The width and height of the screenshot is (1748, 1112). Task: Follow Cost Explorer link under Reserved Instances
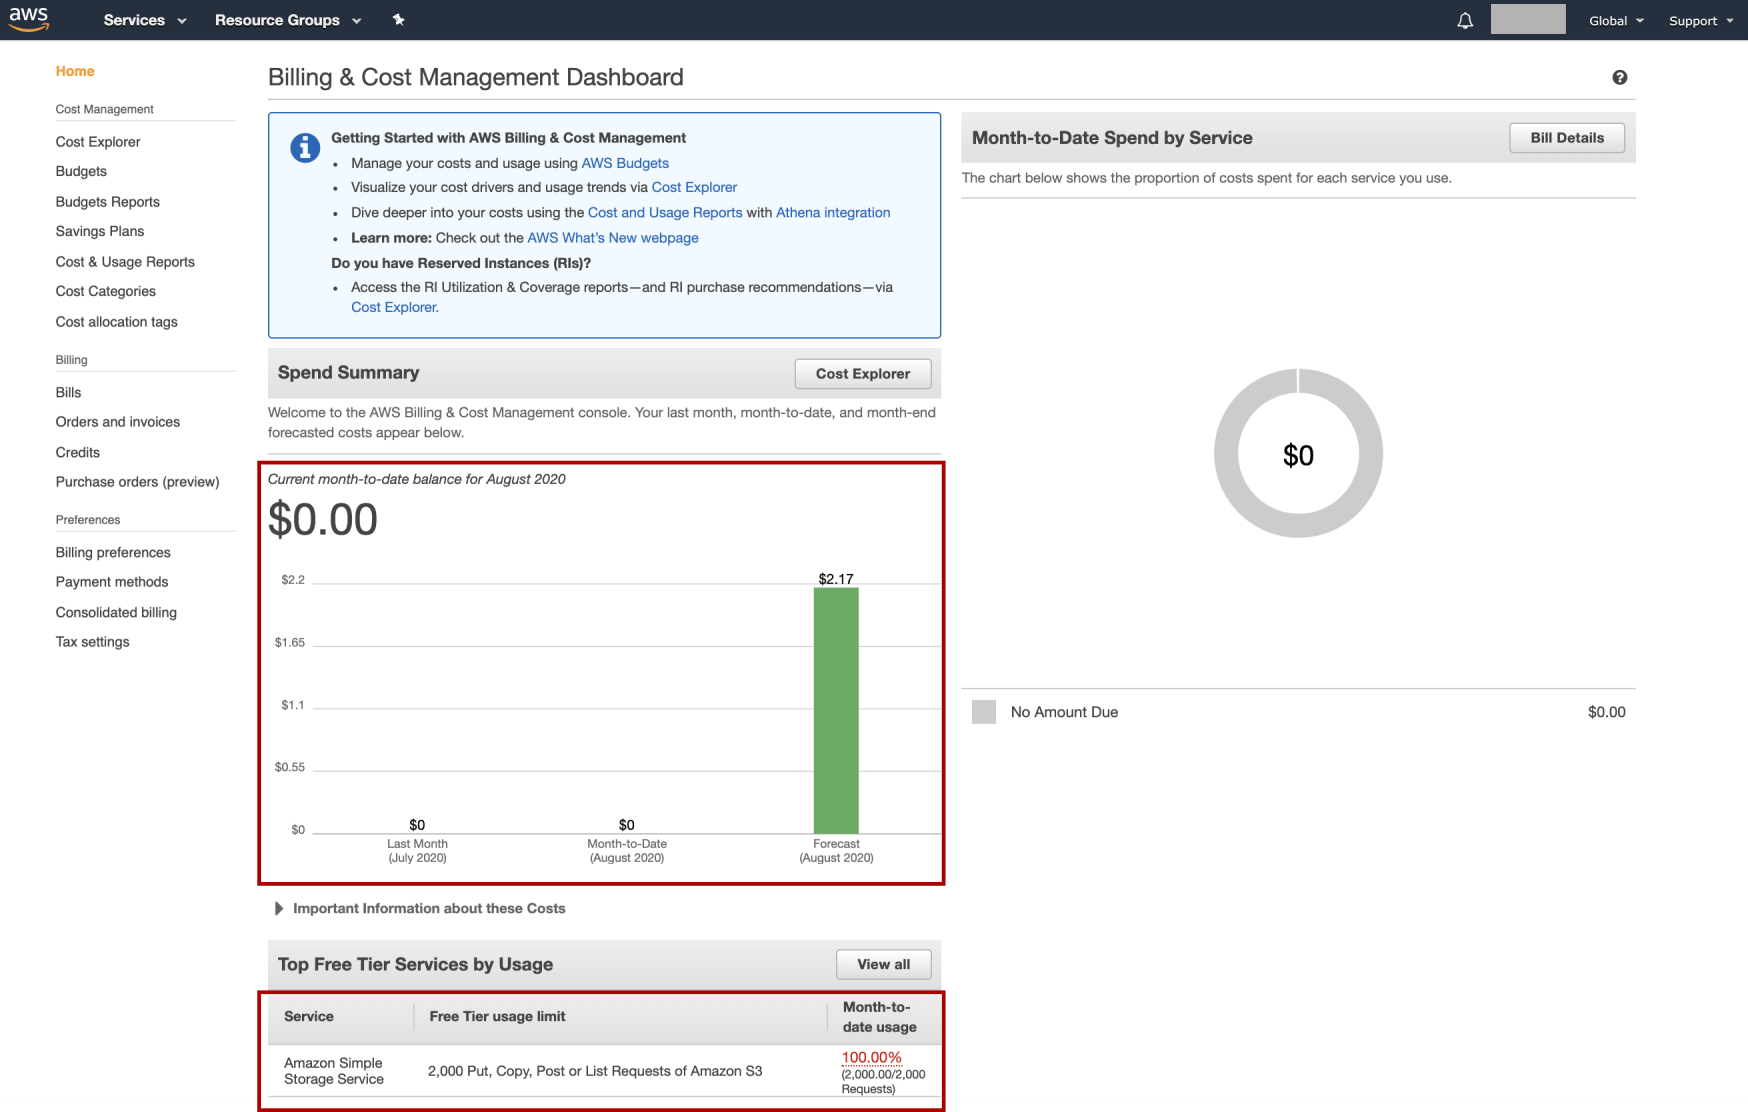tap(395, 307)
